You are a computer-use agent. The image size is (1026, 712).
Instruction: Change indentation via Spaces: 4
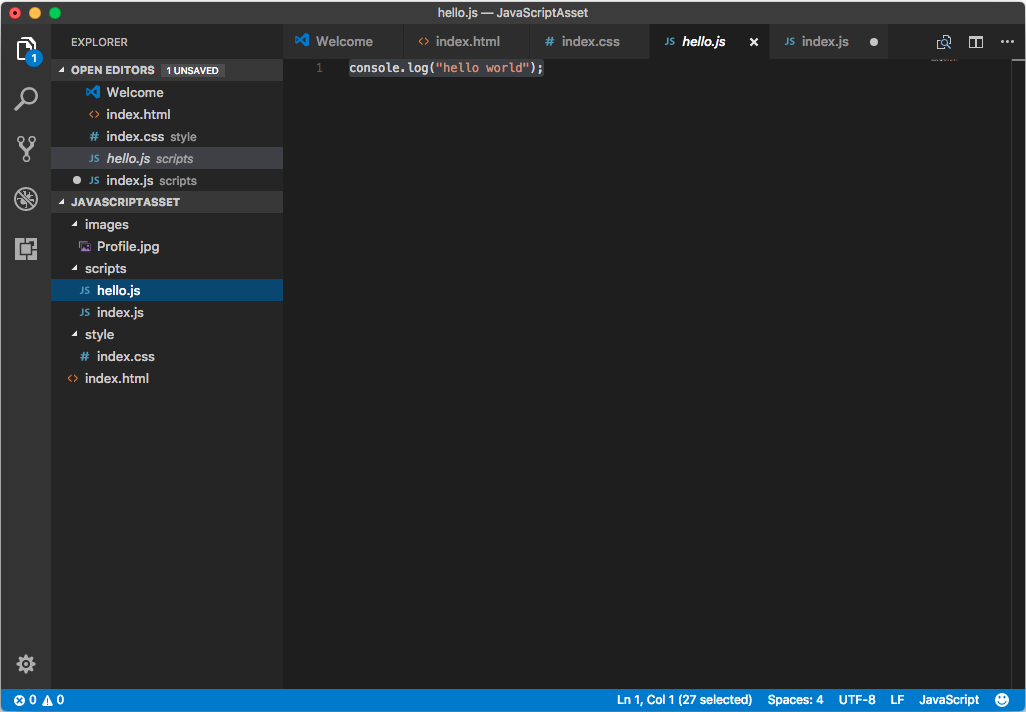(795, 700)
